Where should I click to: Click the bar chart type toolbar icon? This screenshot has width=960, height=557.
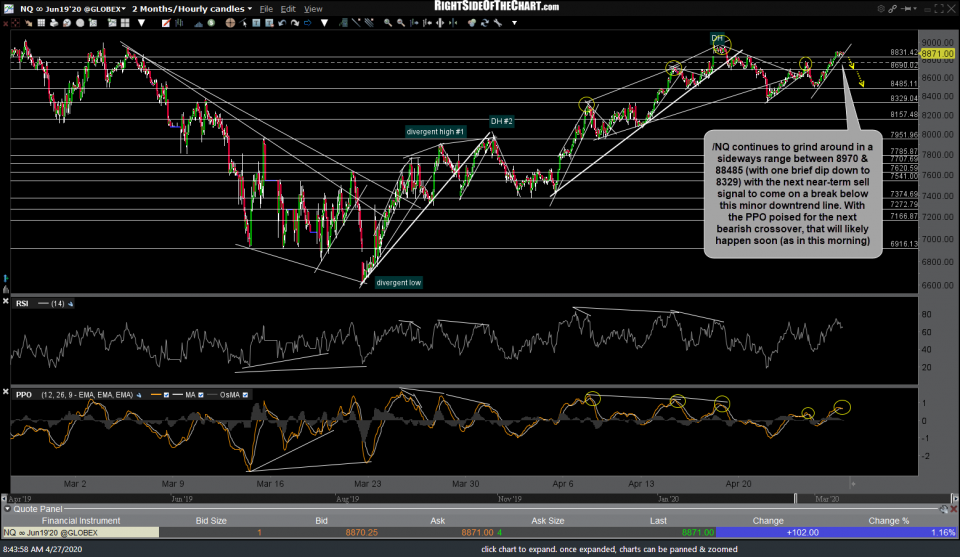tap(179, 23)
